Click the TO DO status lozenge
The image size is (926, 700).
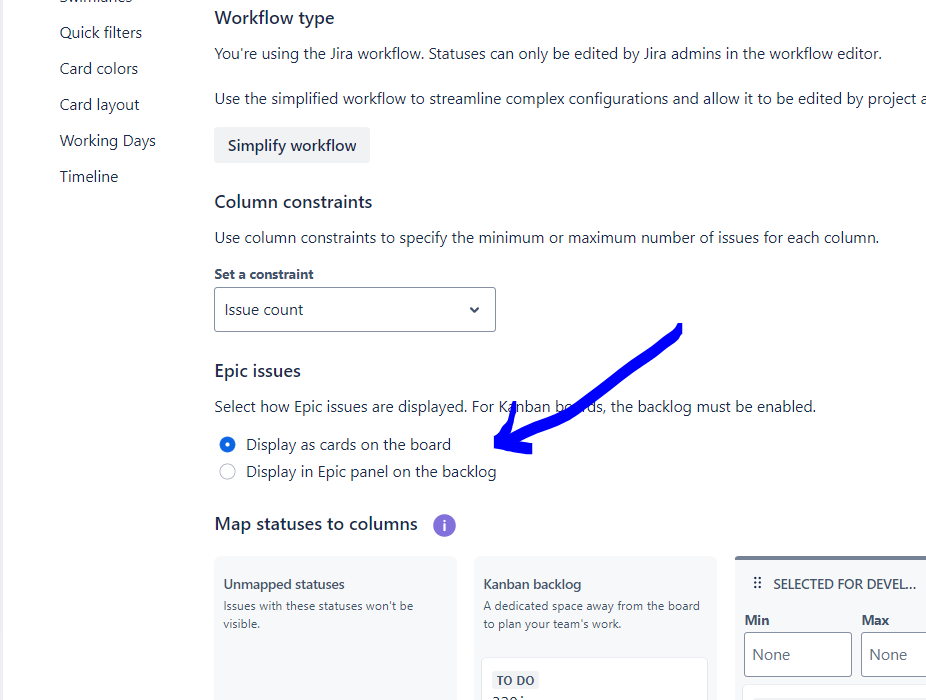(515, 681)
